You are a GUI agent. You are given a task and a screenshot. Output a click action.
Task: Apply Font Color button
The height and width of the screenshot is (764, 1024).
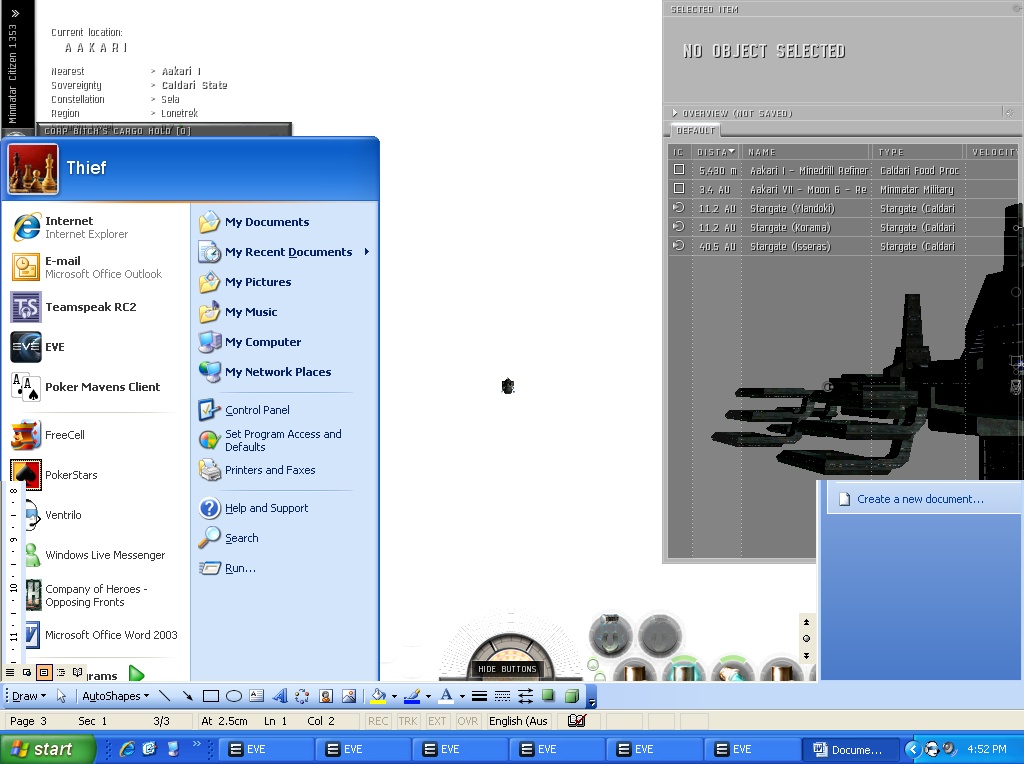pyautogui.click(x=446, y=696)
